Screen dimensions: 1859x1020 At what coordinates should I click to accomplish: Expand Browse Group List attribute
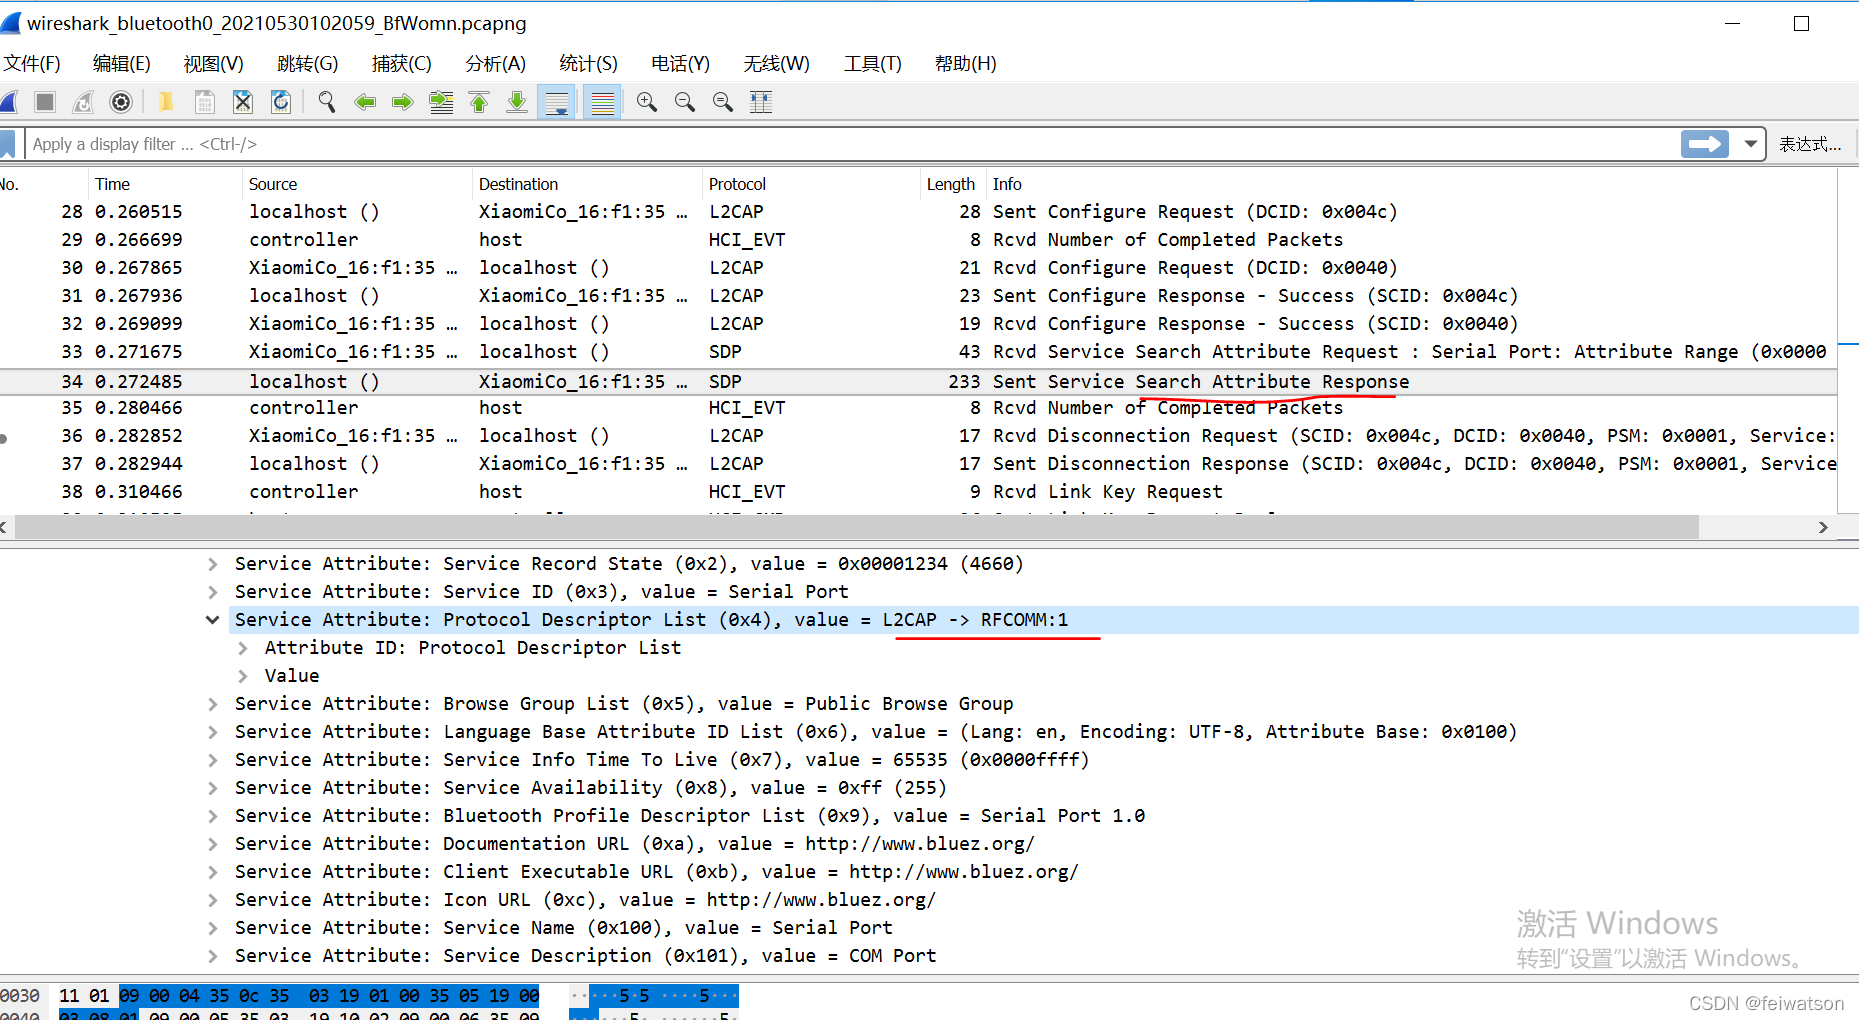[x=213, y=704]
